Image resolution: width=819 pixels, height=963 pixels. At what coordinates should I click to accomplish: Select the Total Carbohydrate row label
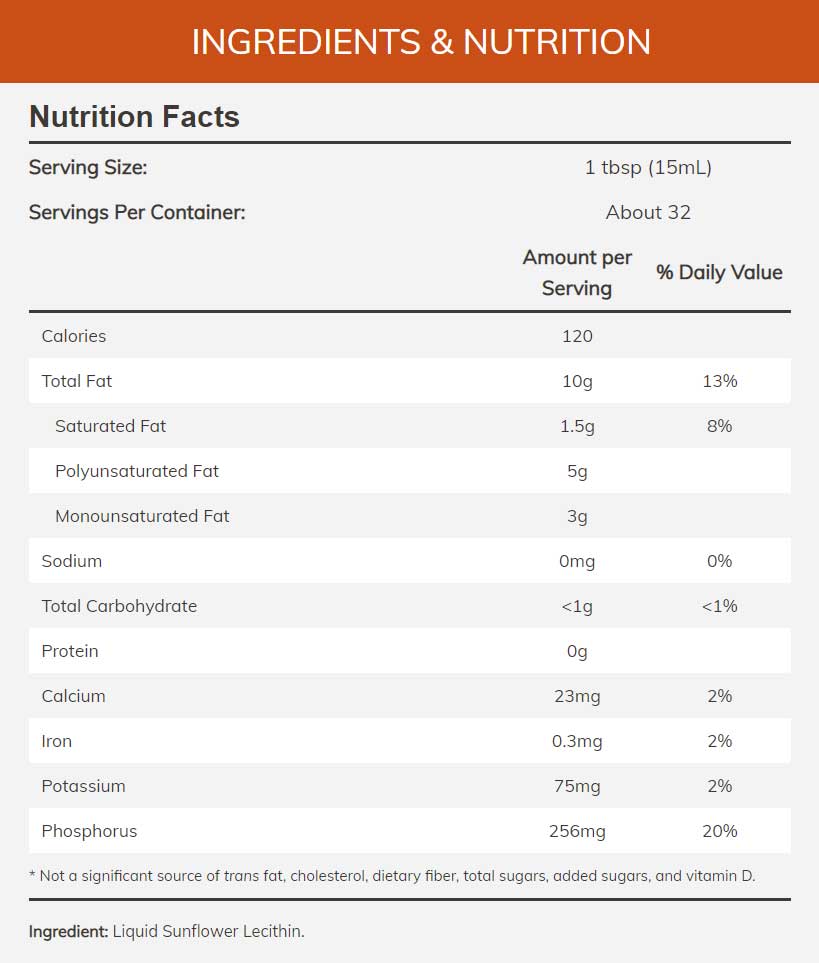click(119, 606)
